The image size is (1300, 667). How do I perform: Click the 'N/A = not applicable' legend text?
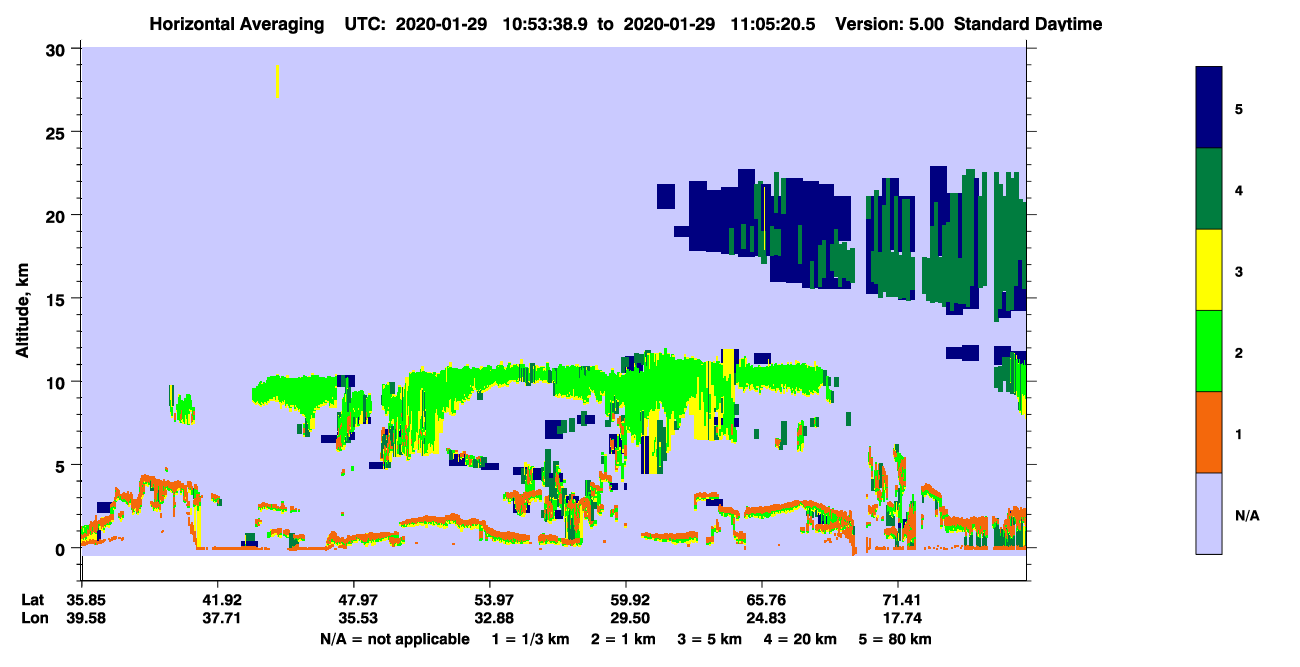tap(394, 639)
